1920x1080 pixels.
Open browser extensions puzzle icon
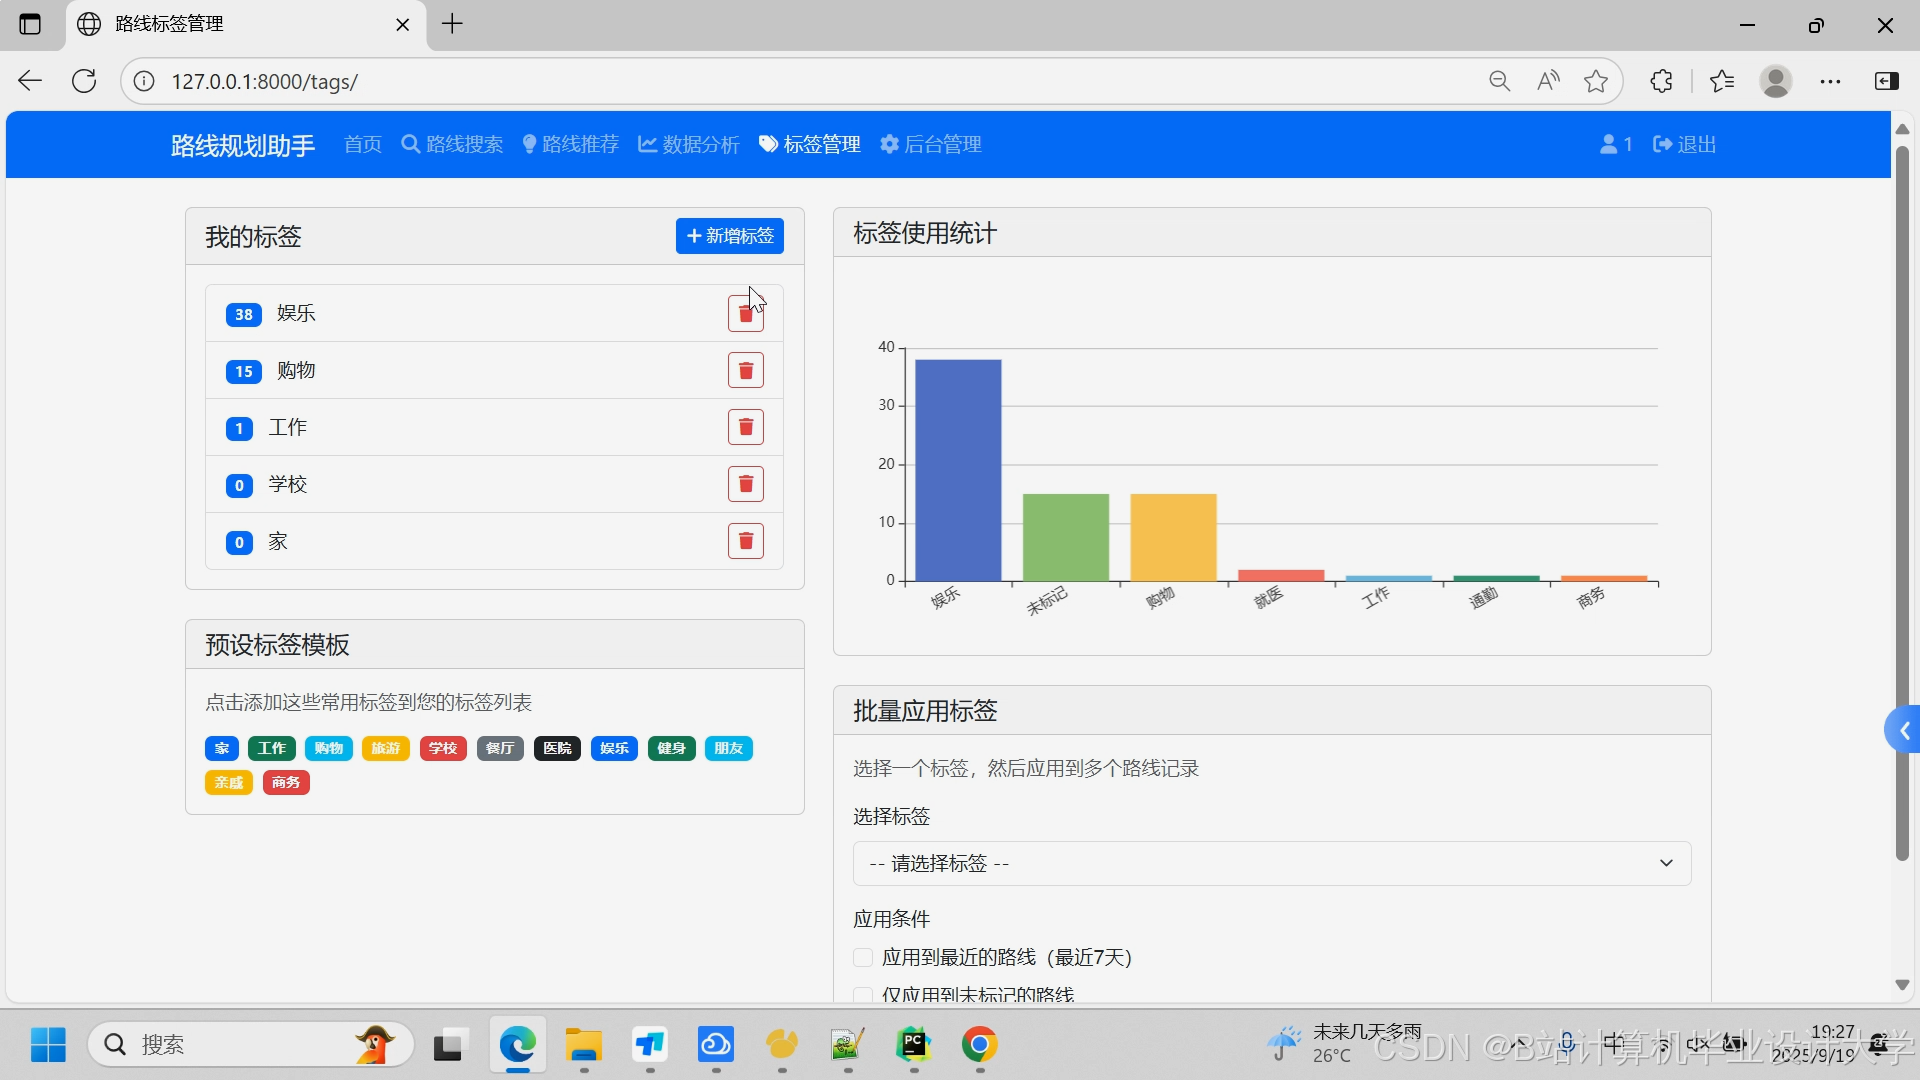coord(1661,81)
